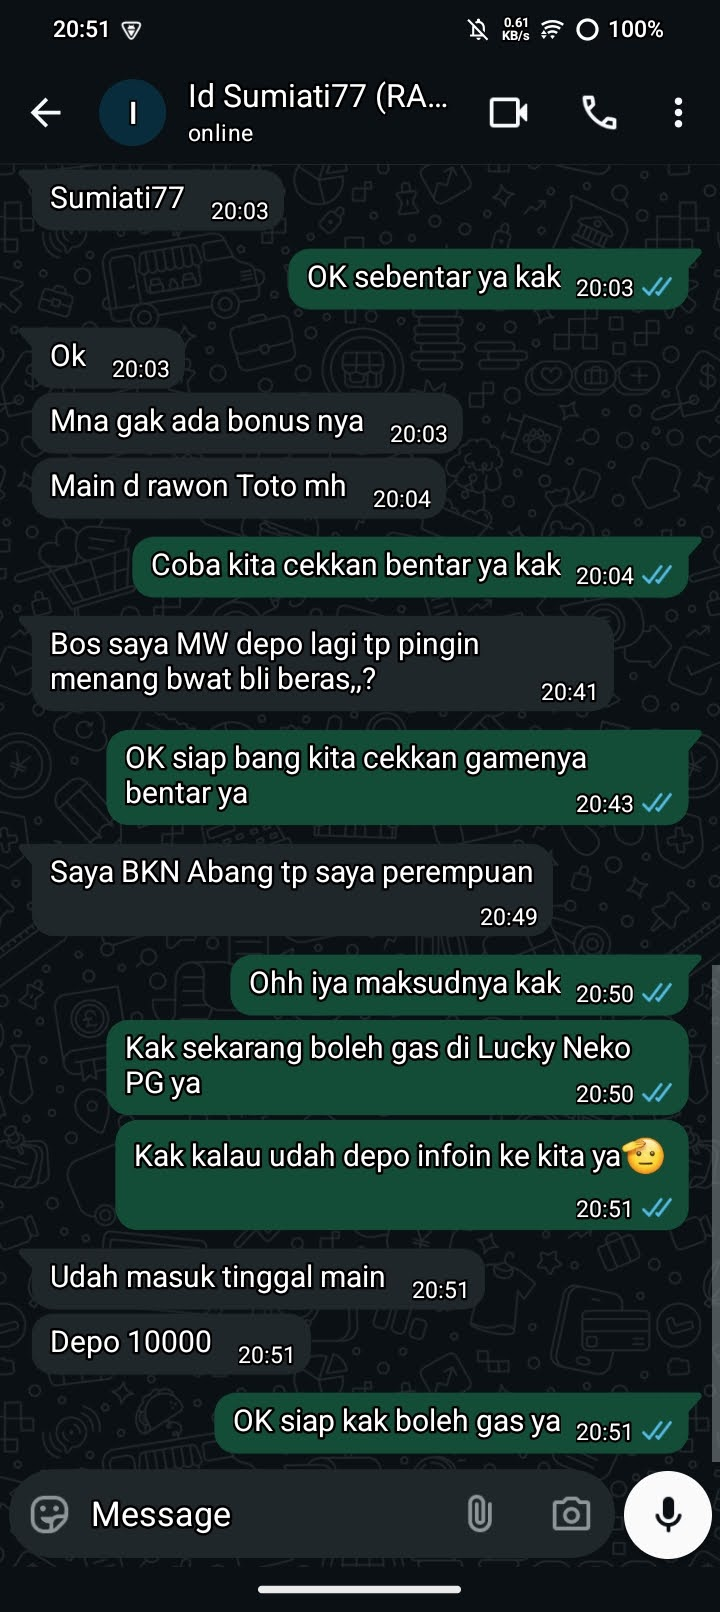Start a video call with Id Sumiati77
The height and width of the screenshot is (1612, 720).
509,113
